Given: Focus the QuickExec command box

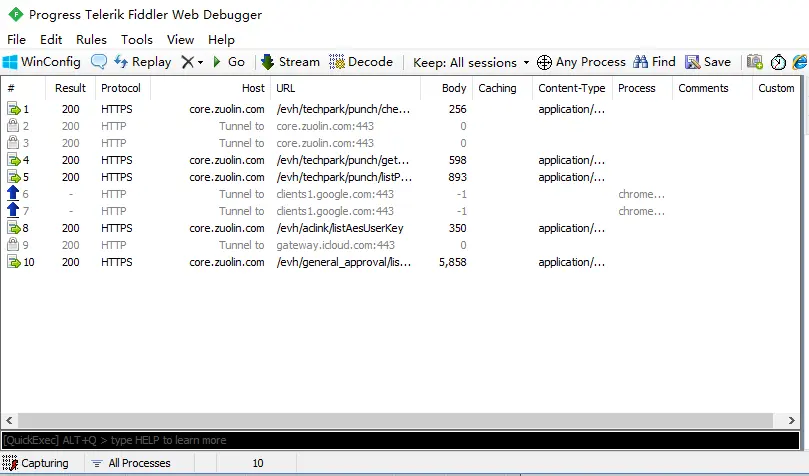Looking at the screenshot, I should [400, 440].
